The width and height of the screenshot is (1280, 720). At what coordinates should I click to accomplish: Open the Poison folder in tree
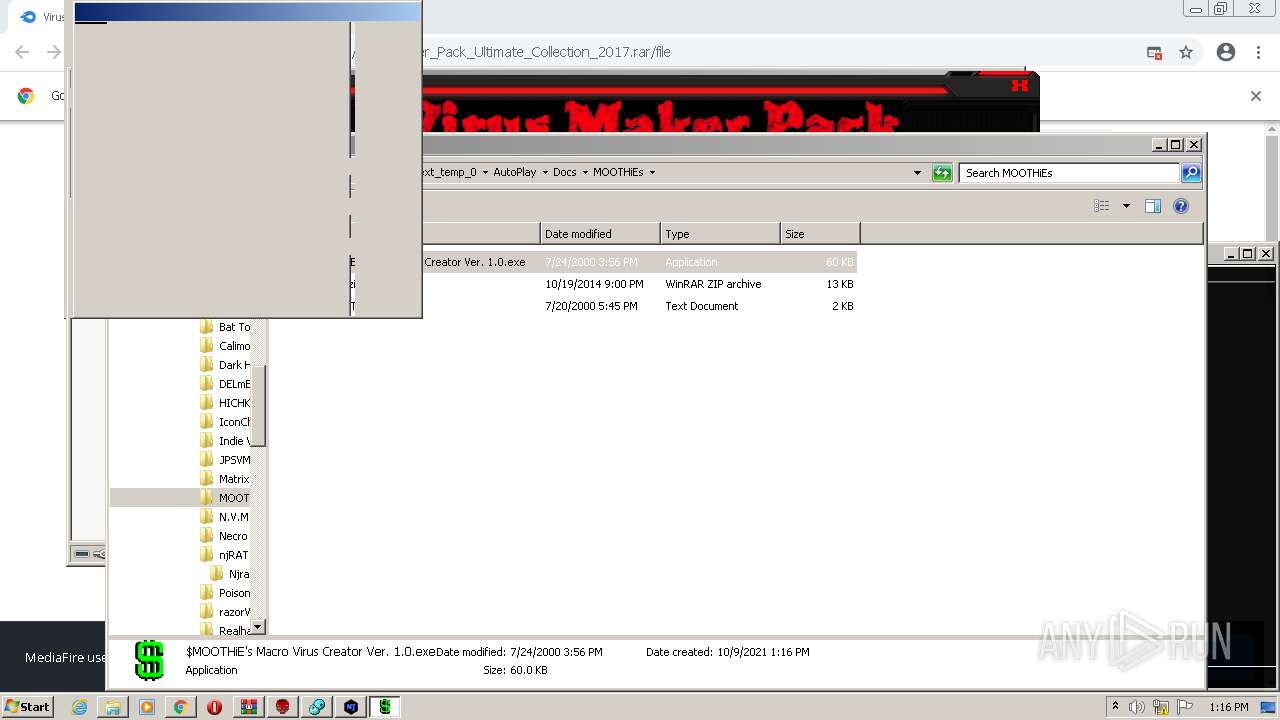pyautogui.click(x=225, y=593)
